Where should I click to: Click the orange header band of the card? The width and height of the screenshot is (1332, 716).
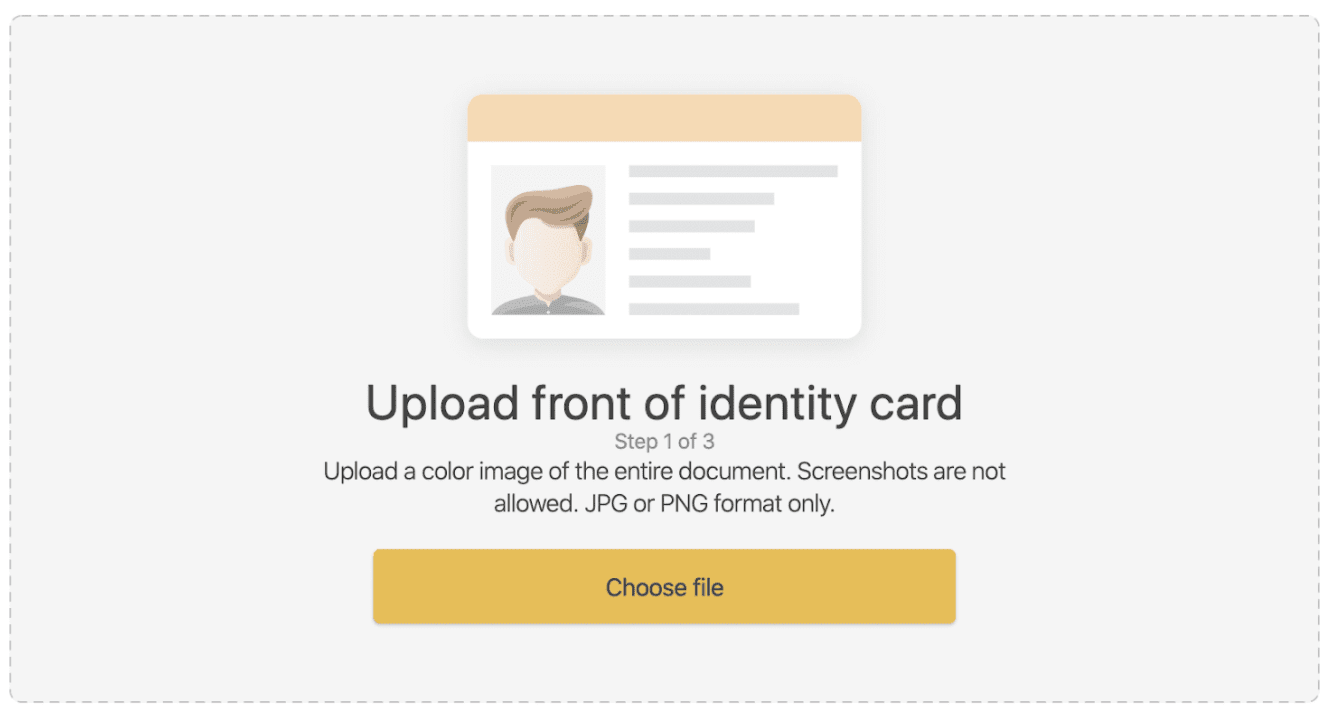tap(664, 118)
